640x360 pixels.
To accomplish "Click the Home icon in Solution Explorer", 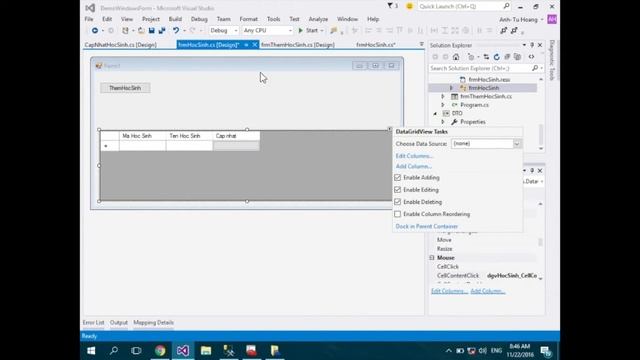I will (456, 57).
